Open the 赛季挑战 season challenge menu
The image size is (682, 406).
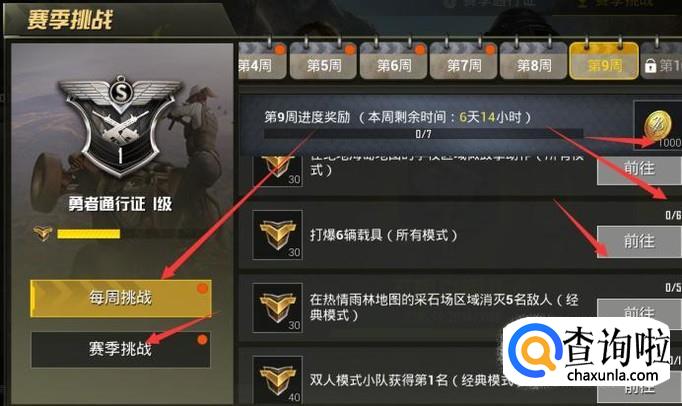[121, 349]
